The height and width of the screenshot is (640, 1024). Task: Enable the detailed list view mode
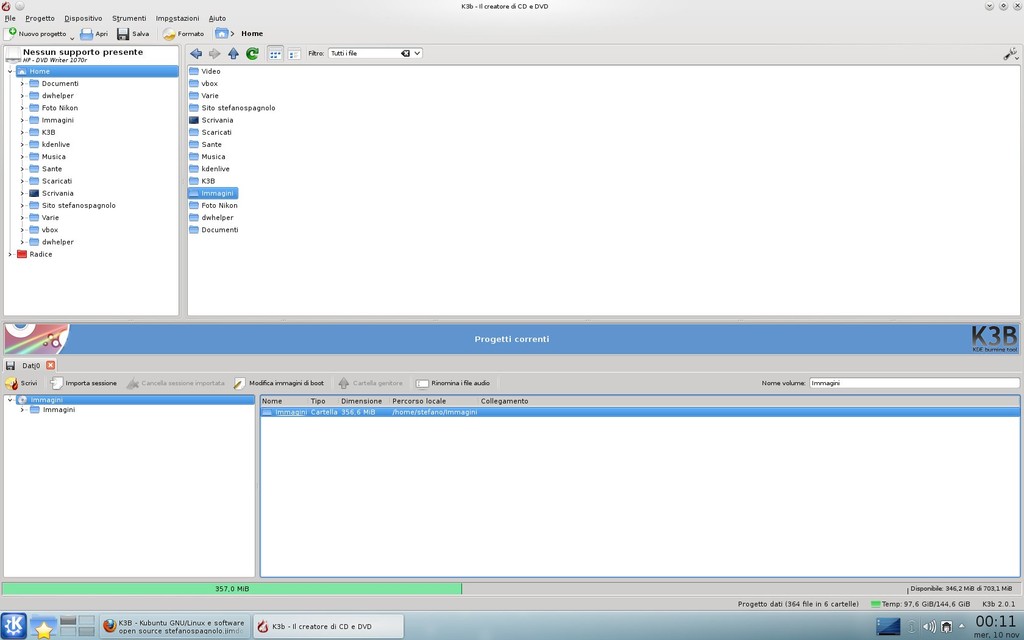(x=294, y=53)
